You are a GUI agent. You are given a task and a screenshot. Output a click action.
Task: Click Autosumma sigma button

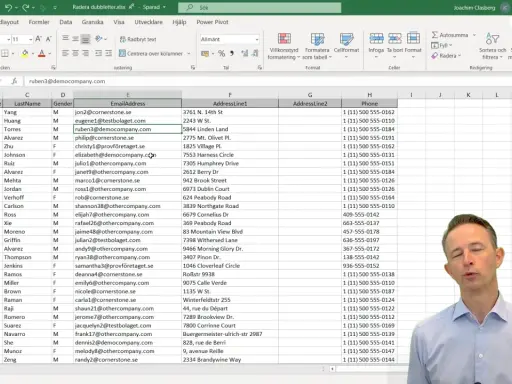[450, 35]
